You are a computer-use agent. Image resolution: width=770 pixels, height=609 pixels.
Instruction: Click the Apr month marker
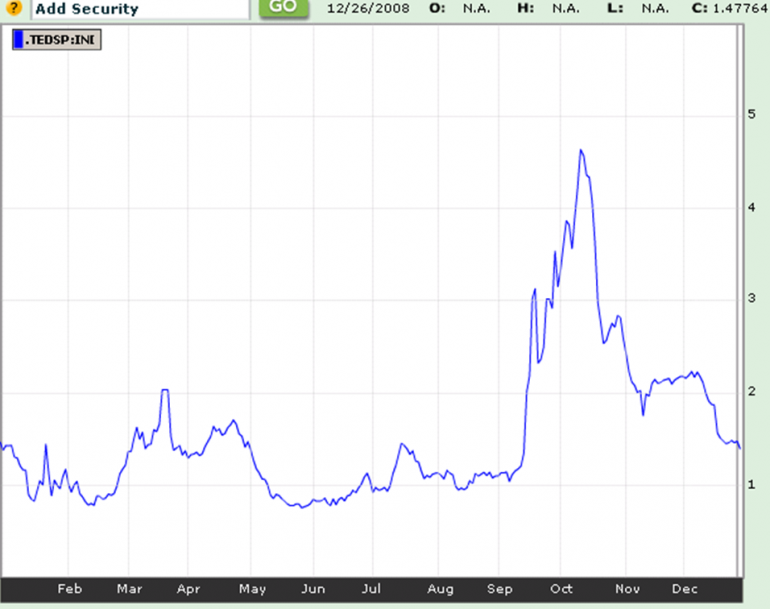(x=189, y=589)
